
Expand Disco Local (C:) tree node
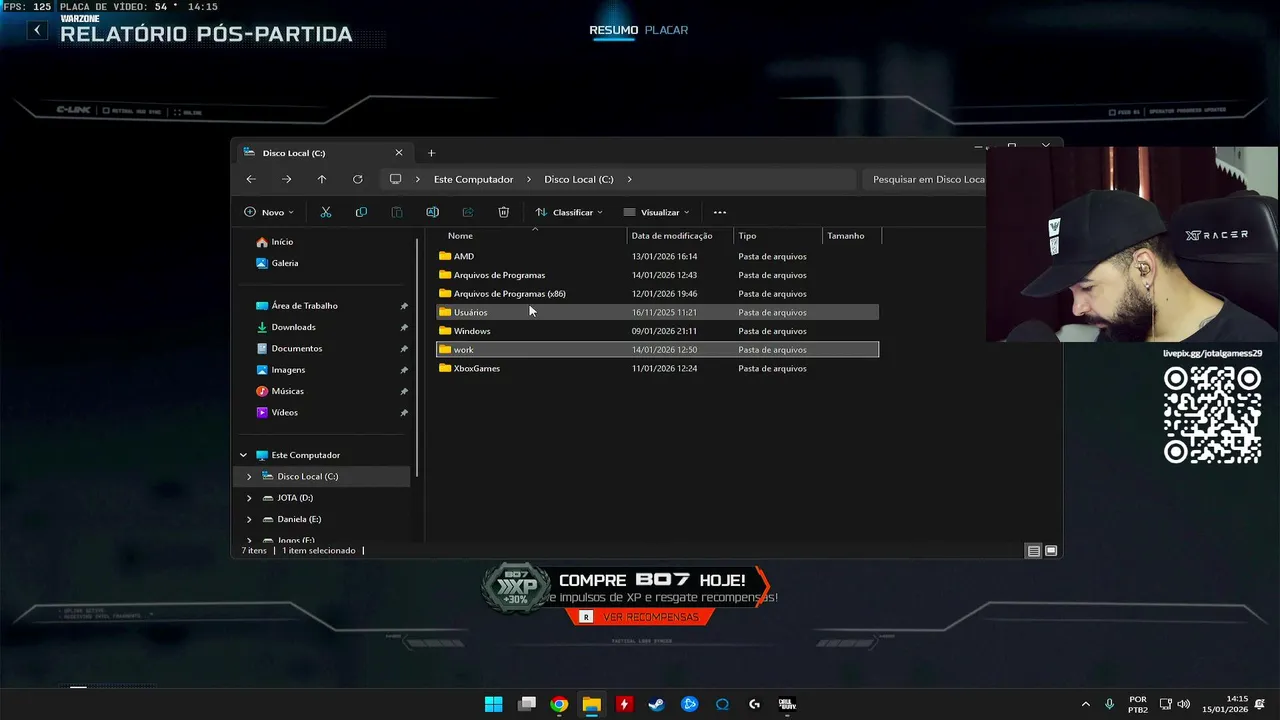pyautogui.click(x=249, y=477)
